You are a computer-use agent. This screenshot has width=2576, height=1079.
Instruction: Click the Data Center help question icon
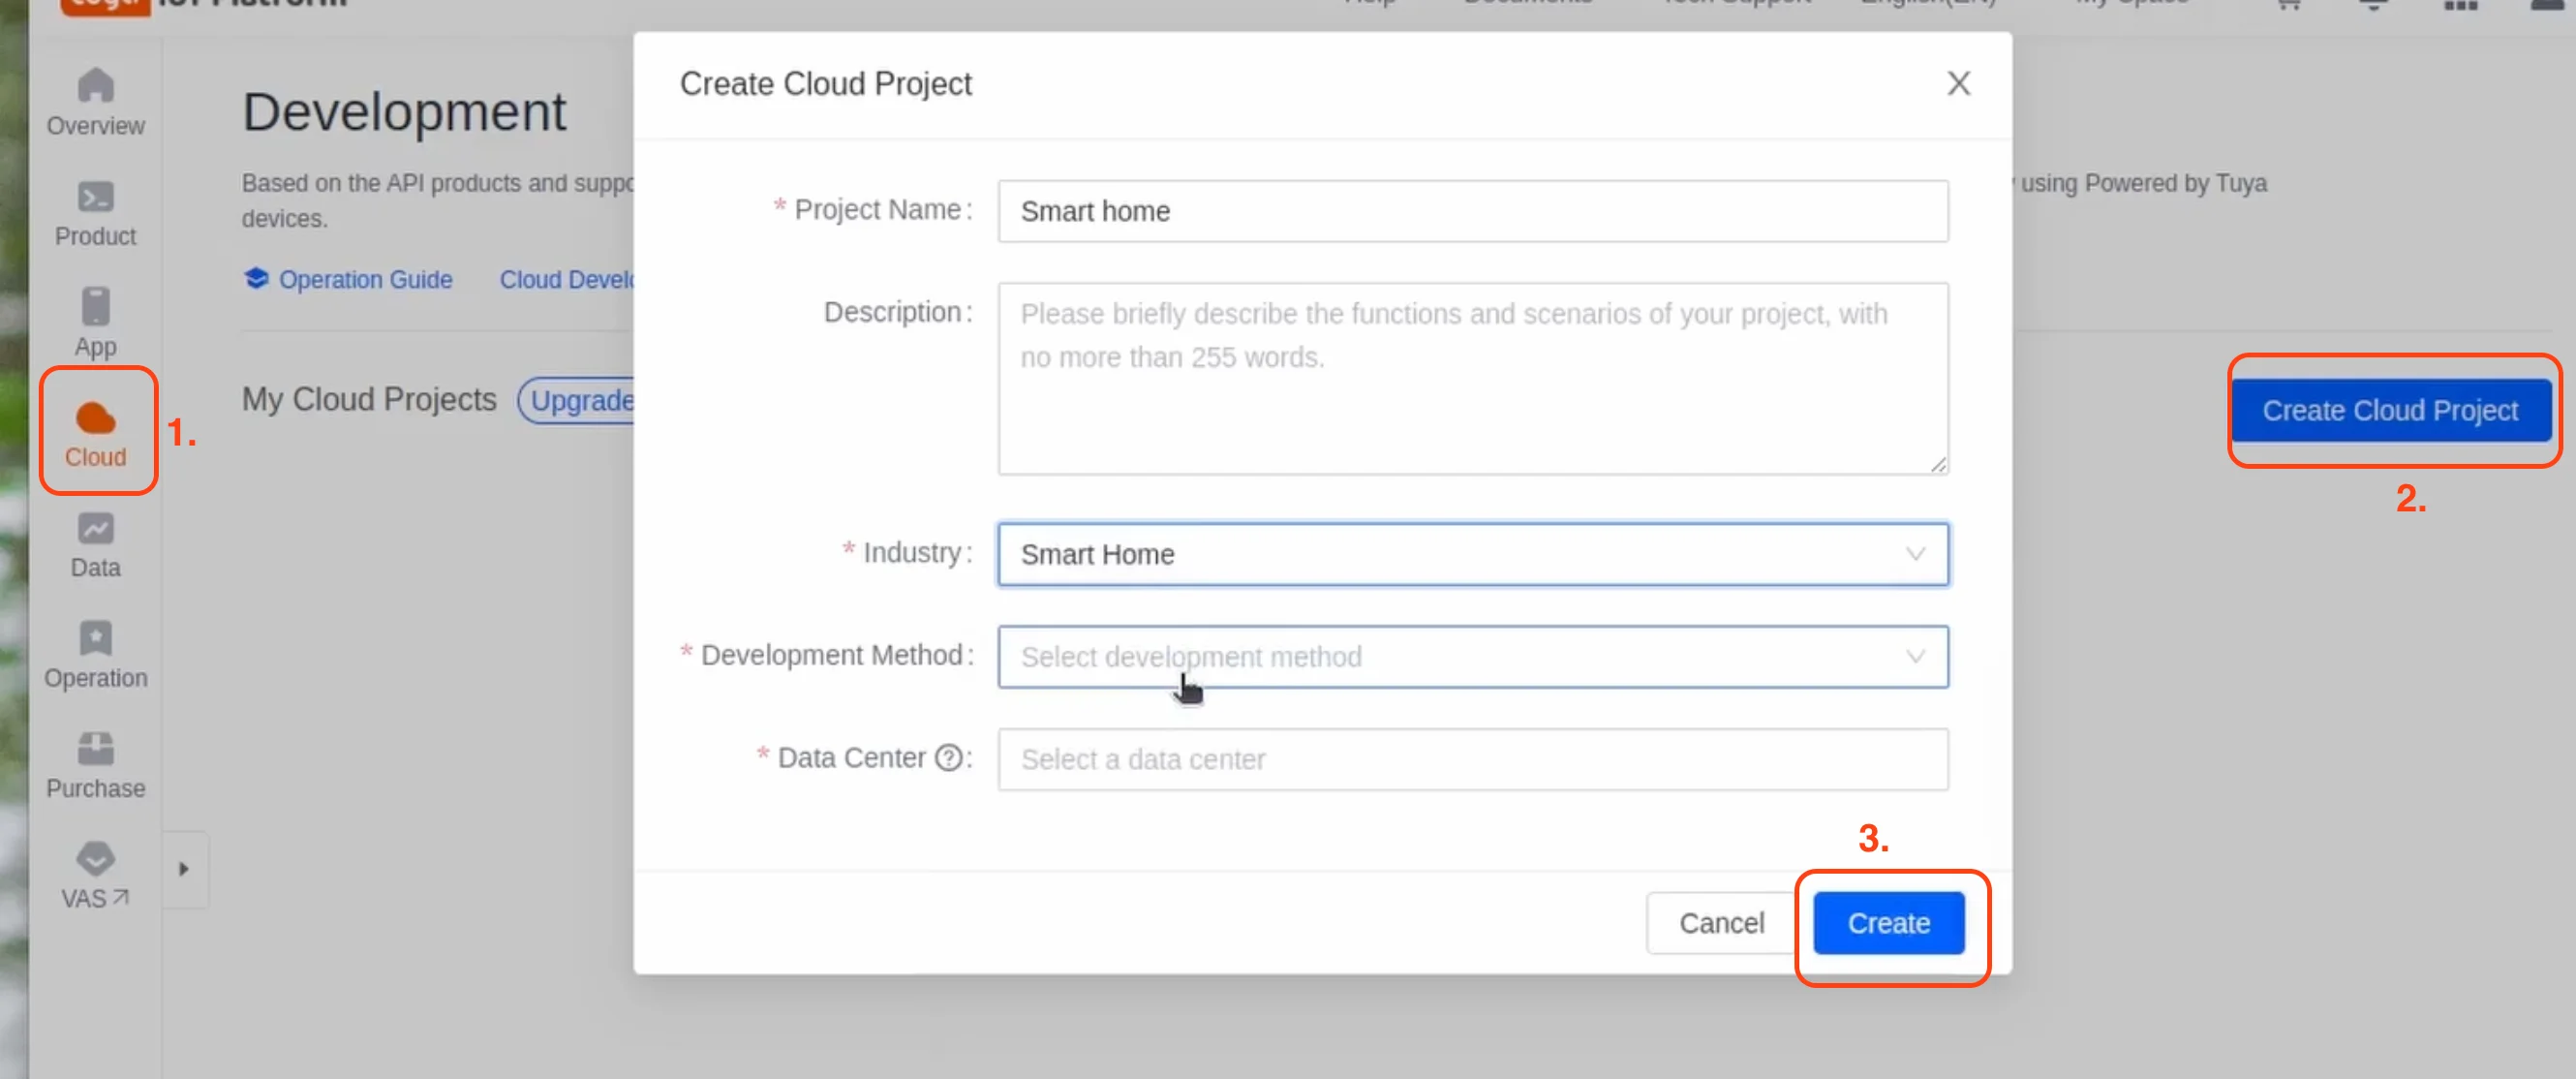tap(948, 758)
